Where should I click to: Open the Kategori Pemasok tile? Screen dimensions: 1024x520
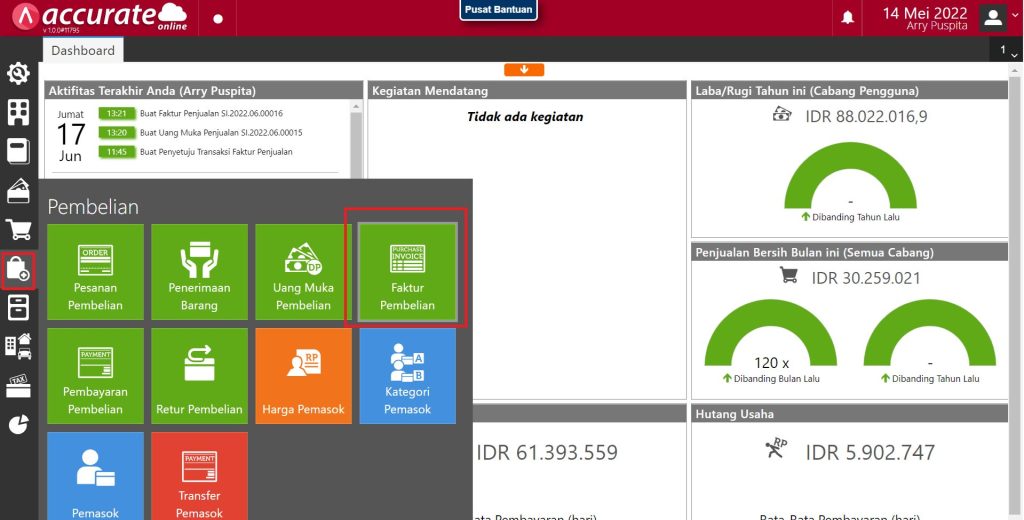[408, 376]
